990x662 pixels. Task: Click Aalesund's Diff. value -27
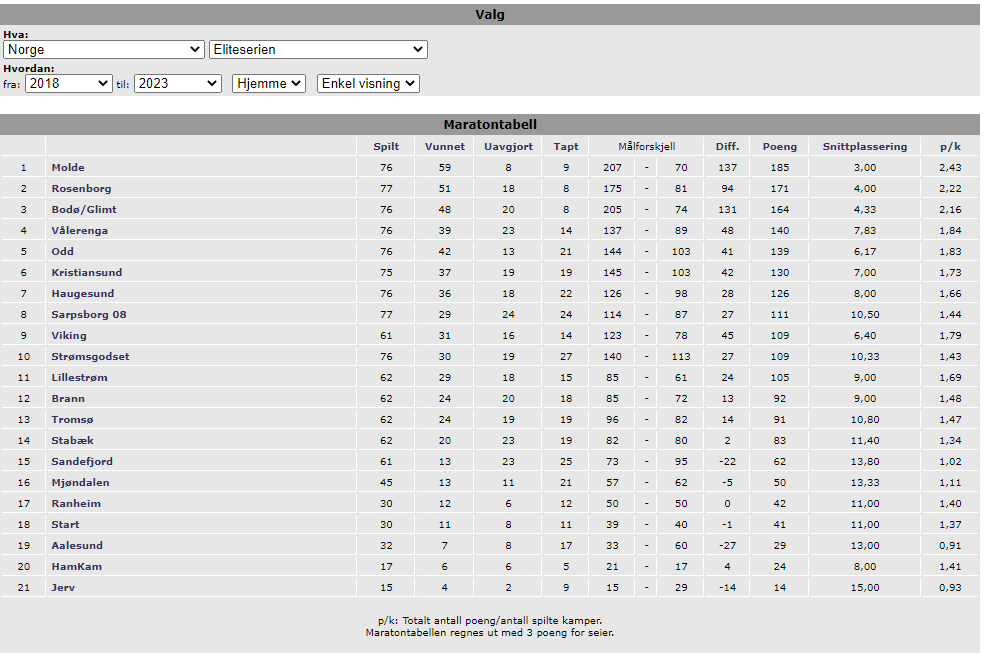(x=727, y=545)
